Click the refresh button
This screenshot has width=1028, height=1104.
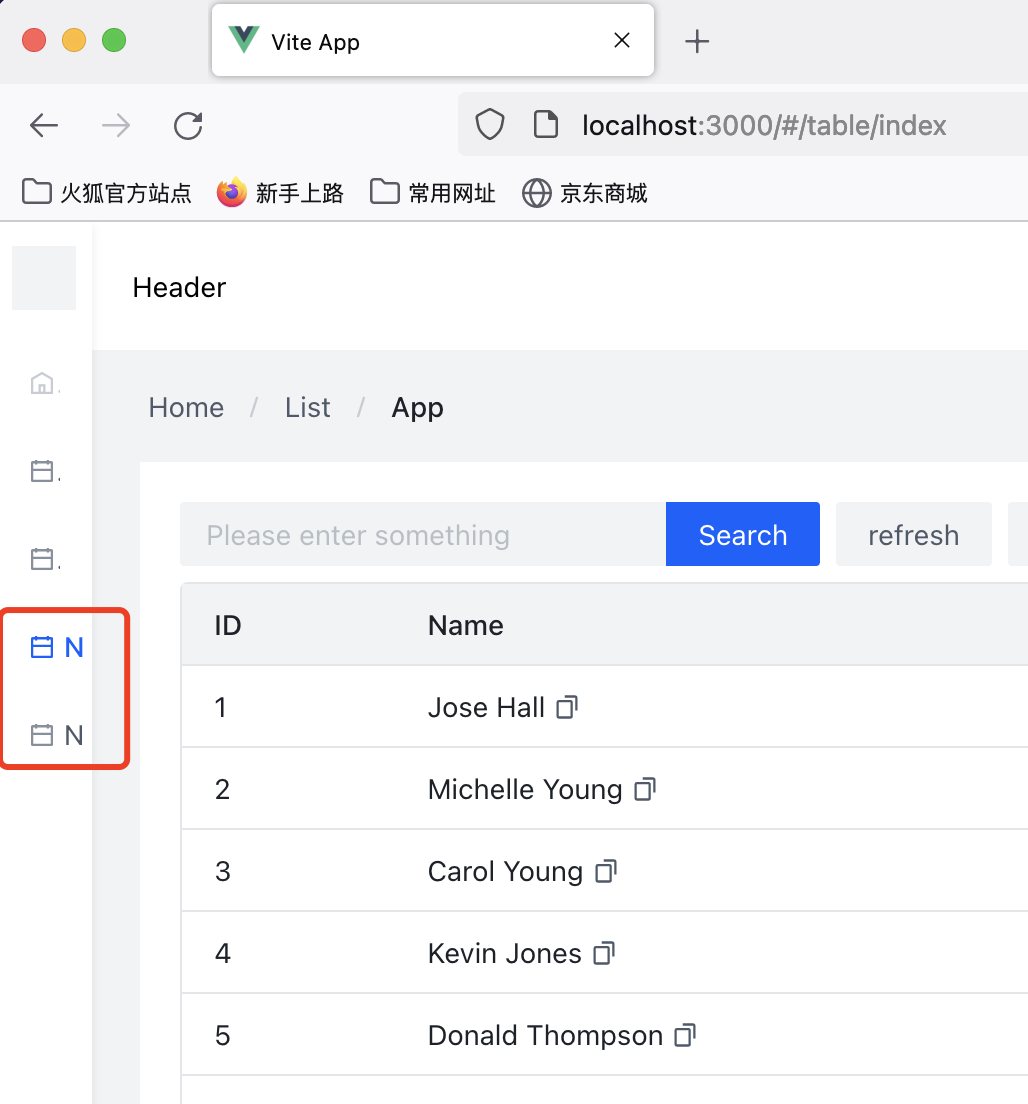(x=913, y=534)
